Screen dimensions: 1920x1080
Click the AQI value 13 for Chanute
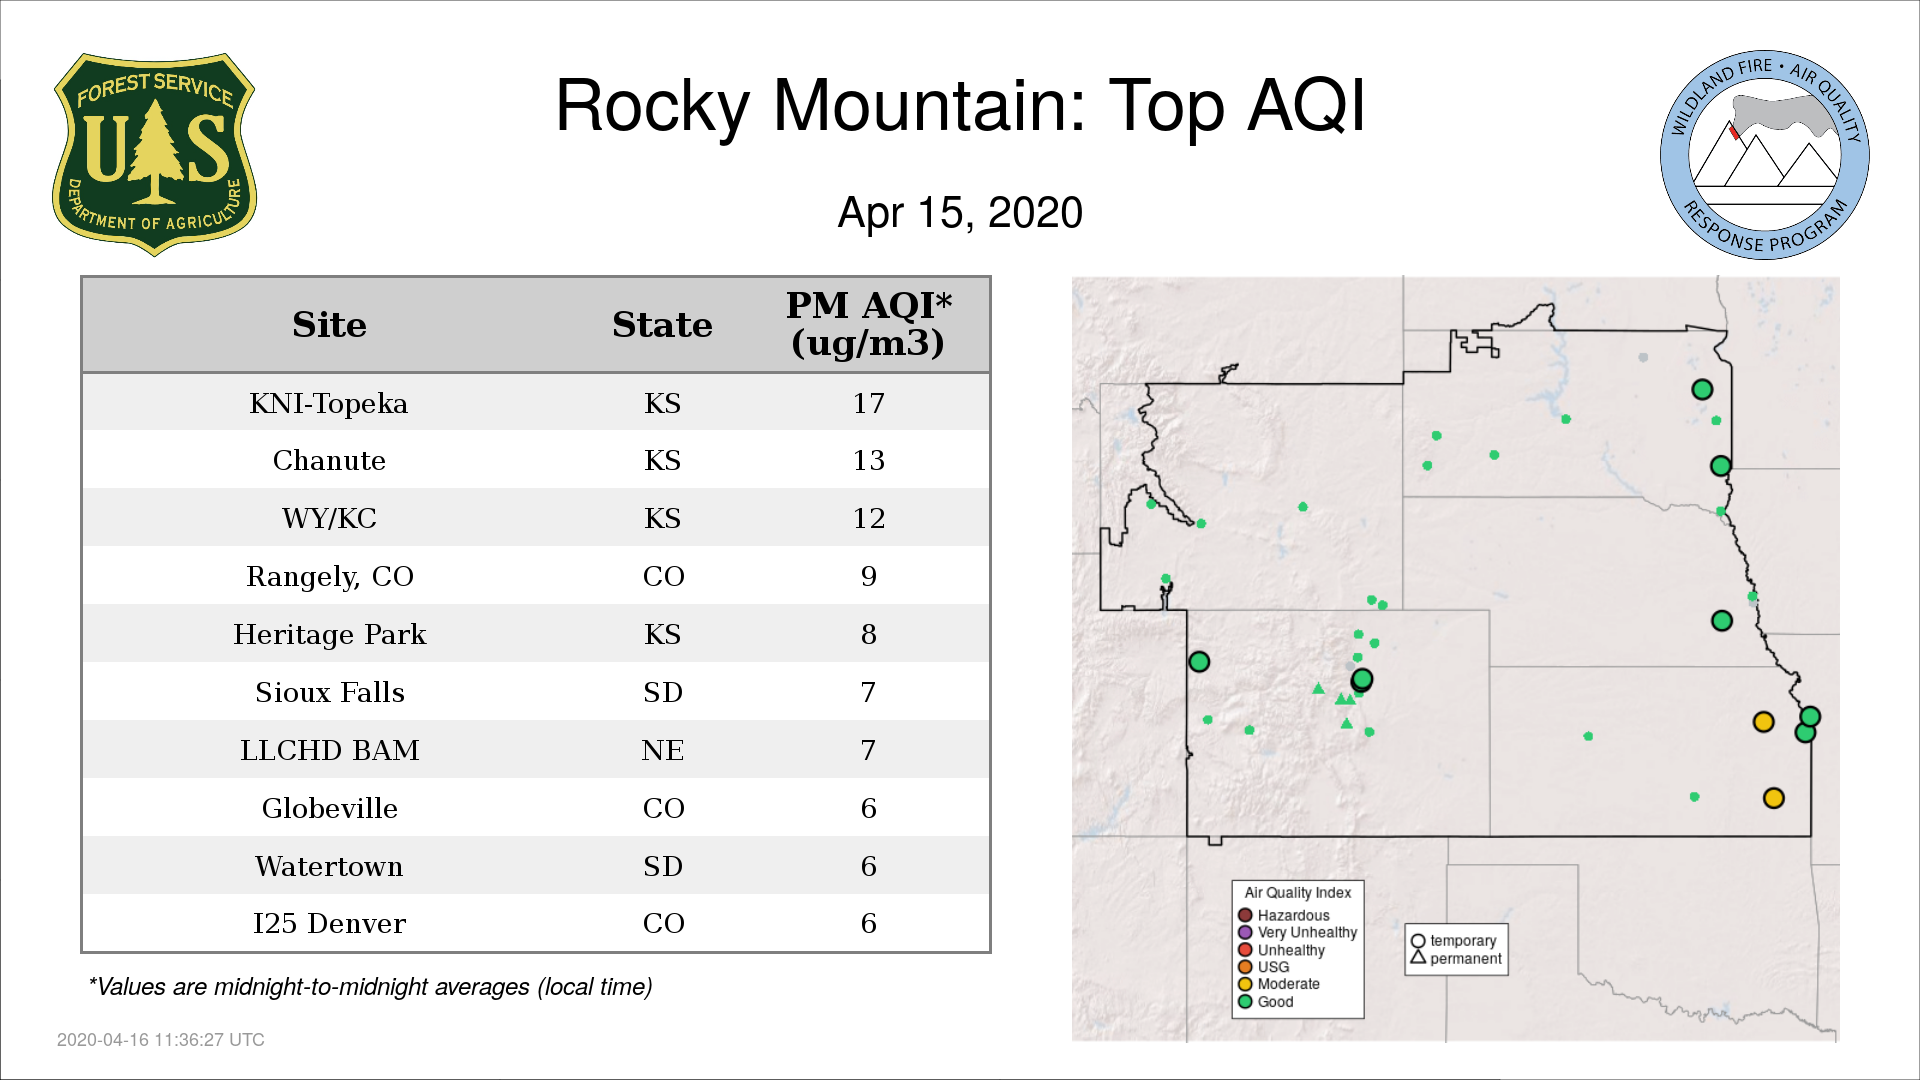pyautogui.click(x=868, y=460)
